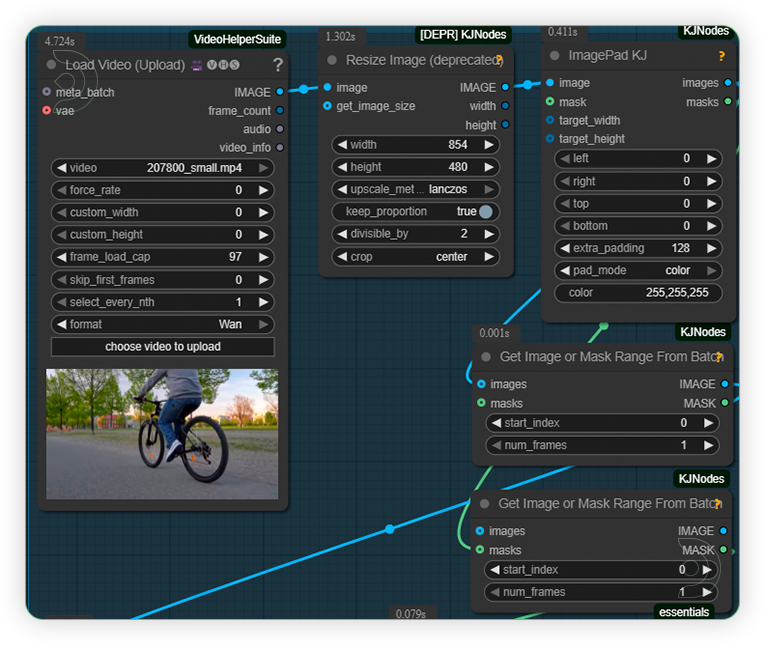Click the link midpoint dot between Resize and ImagePad
Screen dimensions: 765x645
click(x=527, y=85)
